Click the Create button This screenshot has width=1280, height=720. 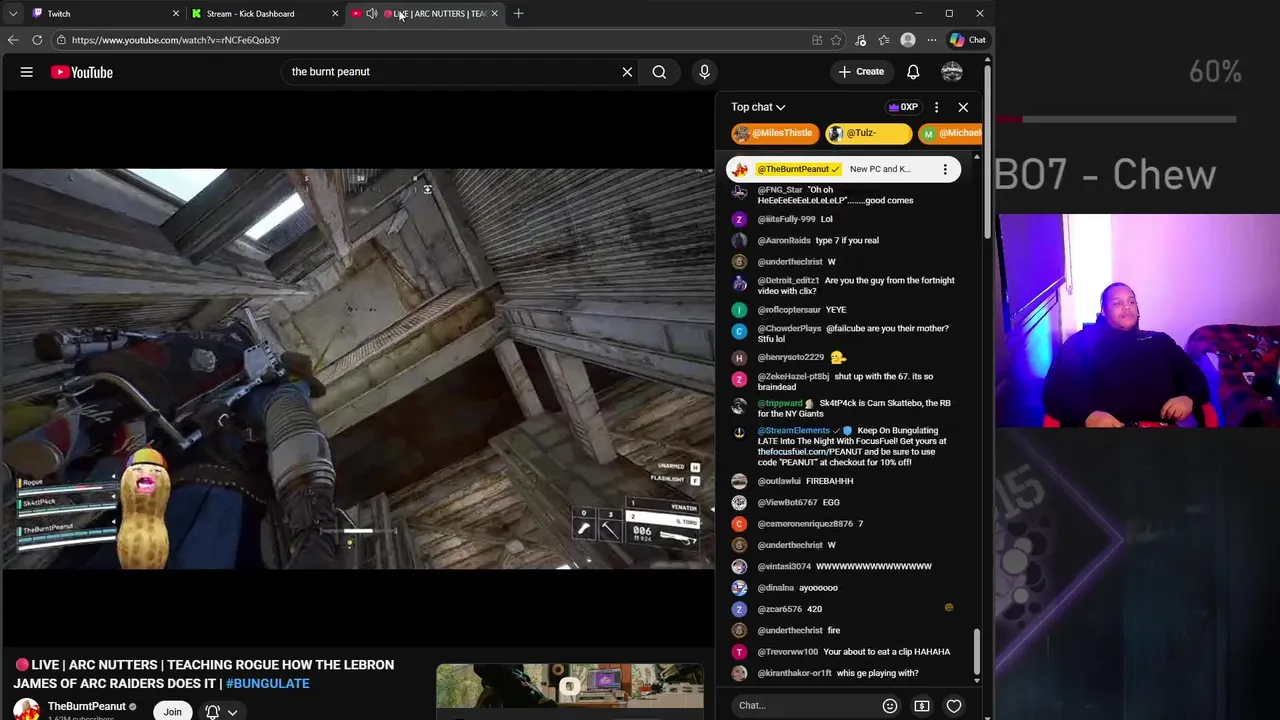(861, 72)
